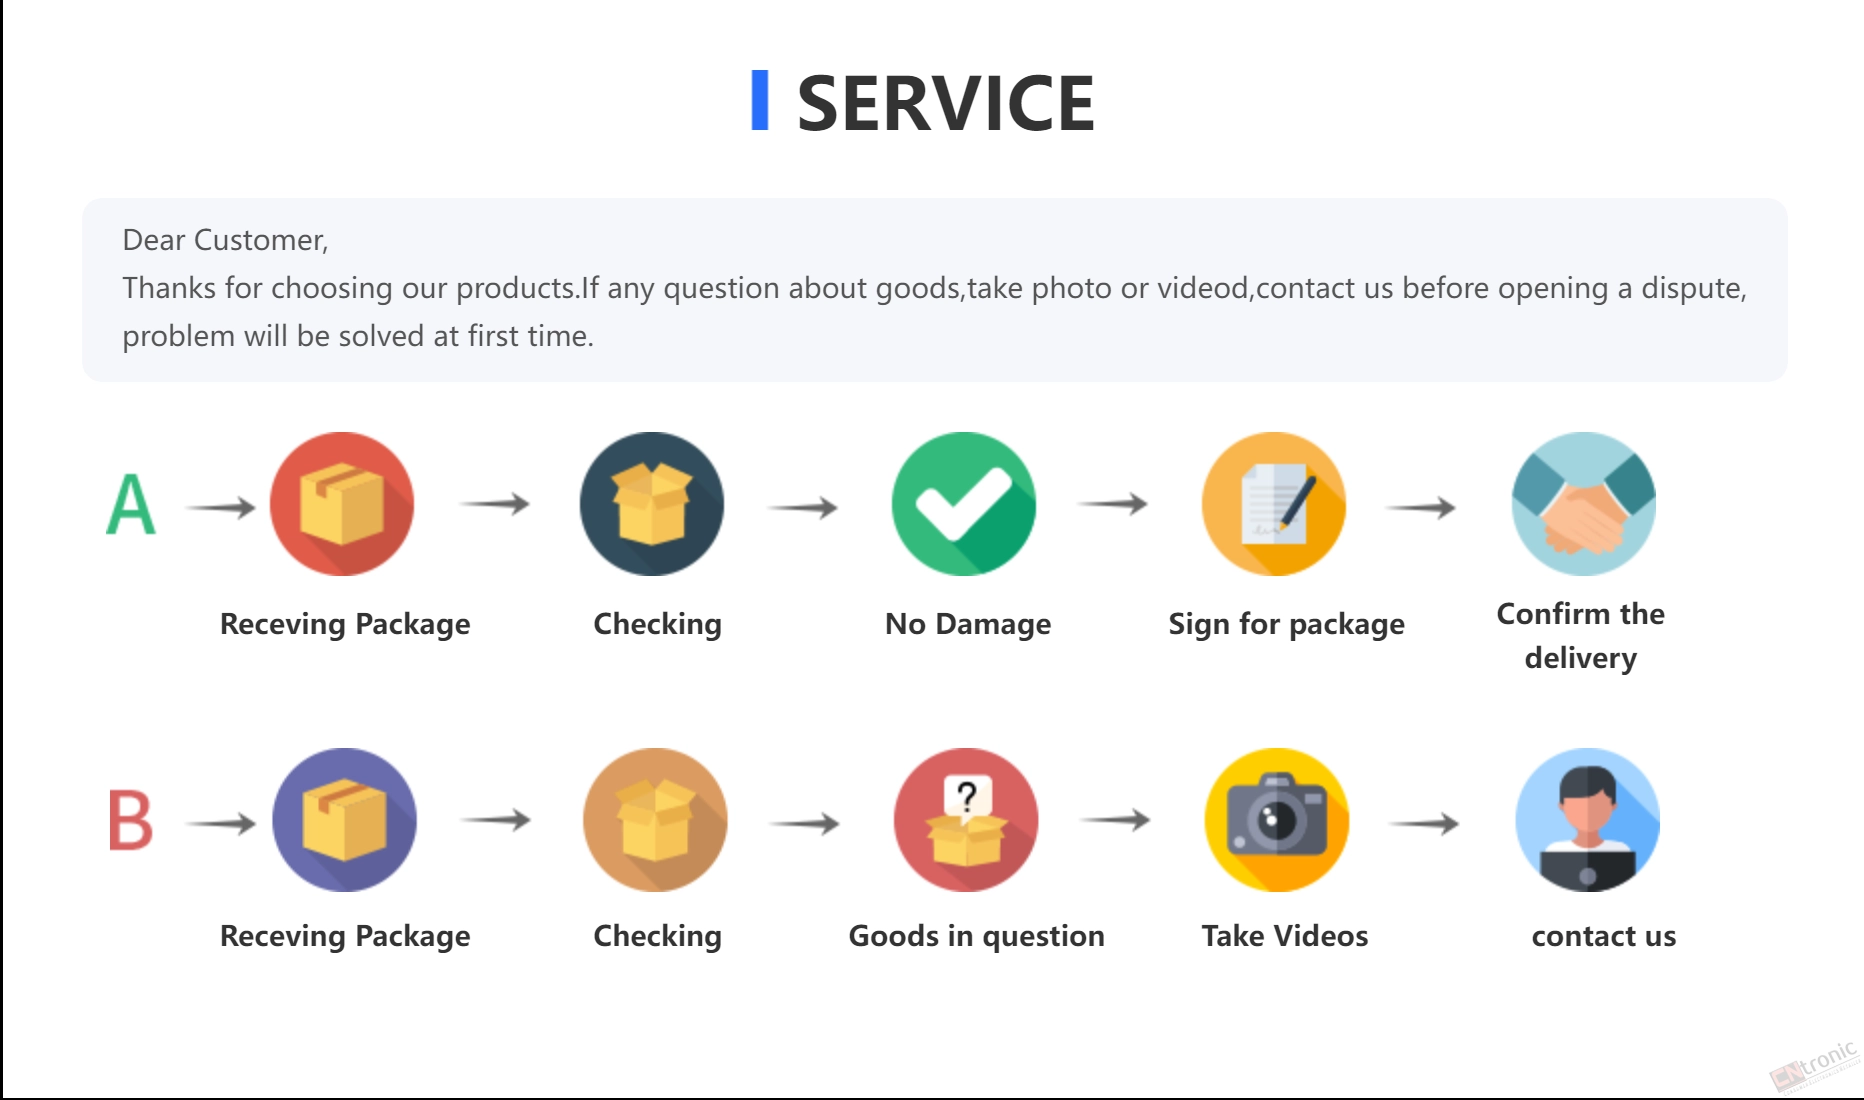The image size is (1864, 1100).
Task: Click the purple Receiving Package icon in row B
Action: click(x=344, y=820)
